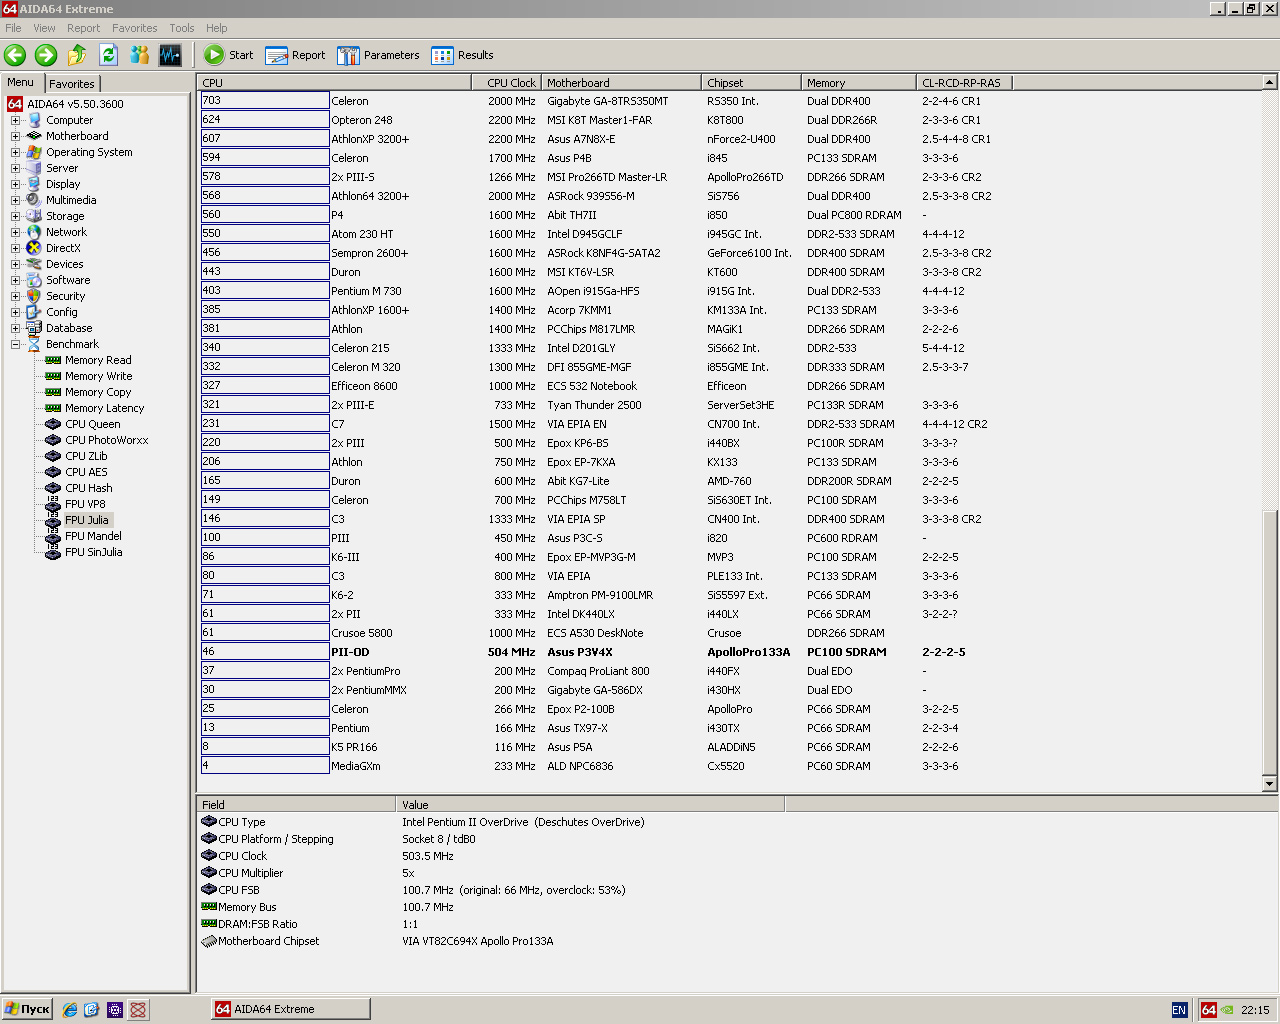Collapse the Benchmark tree node

click(x=15, y=344)
